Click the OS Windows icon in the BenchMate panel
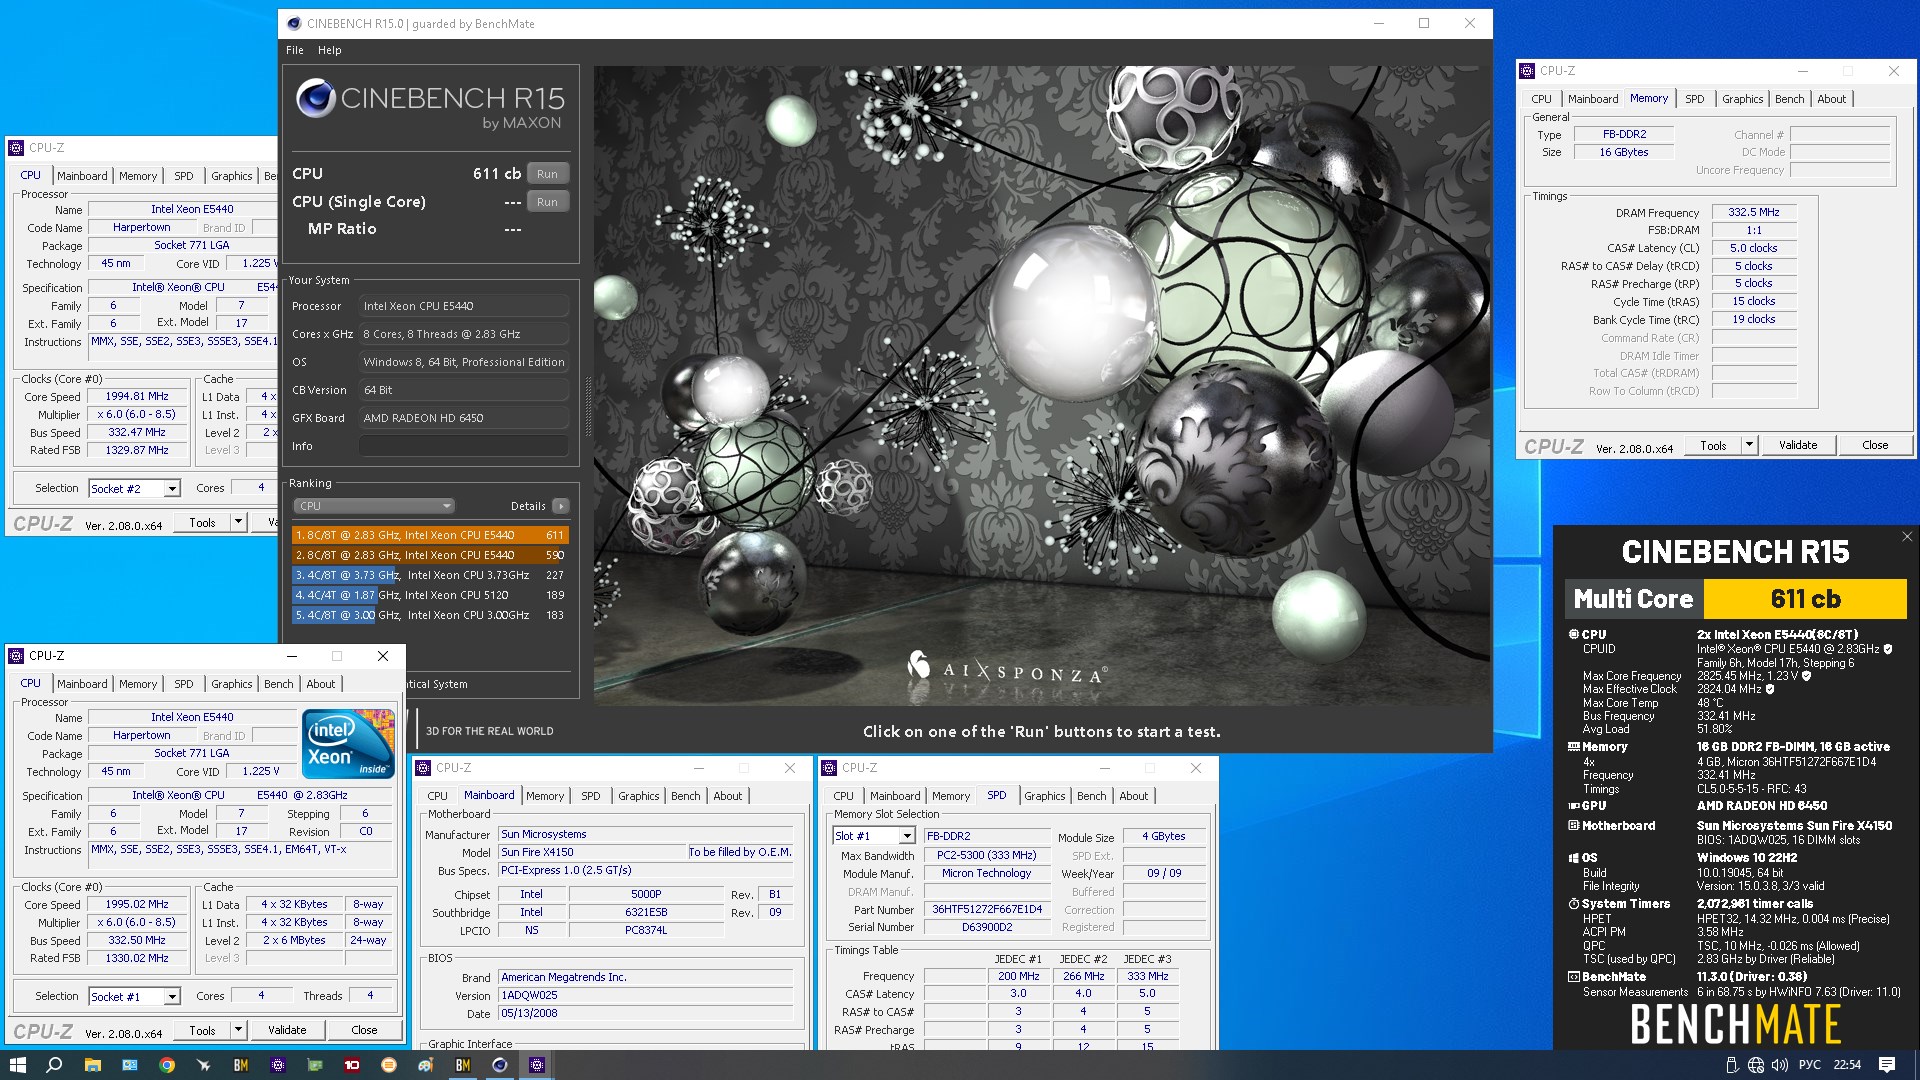The image size is (1920, 1080). [x=1573, y=858]
